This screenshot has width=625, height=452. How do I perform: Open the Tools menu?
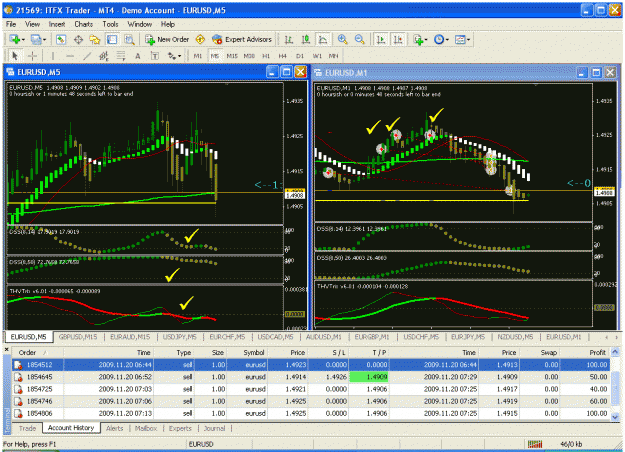(110, 24)
